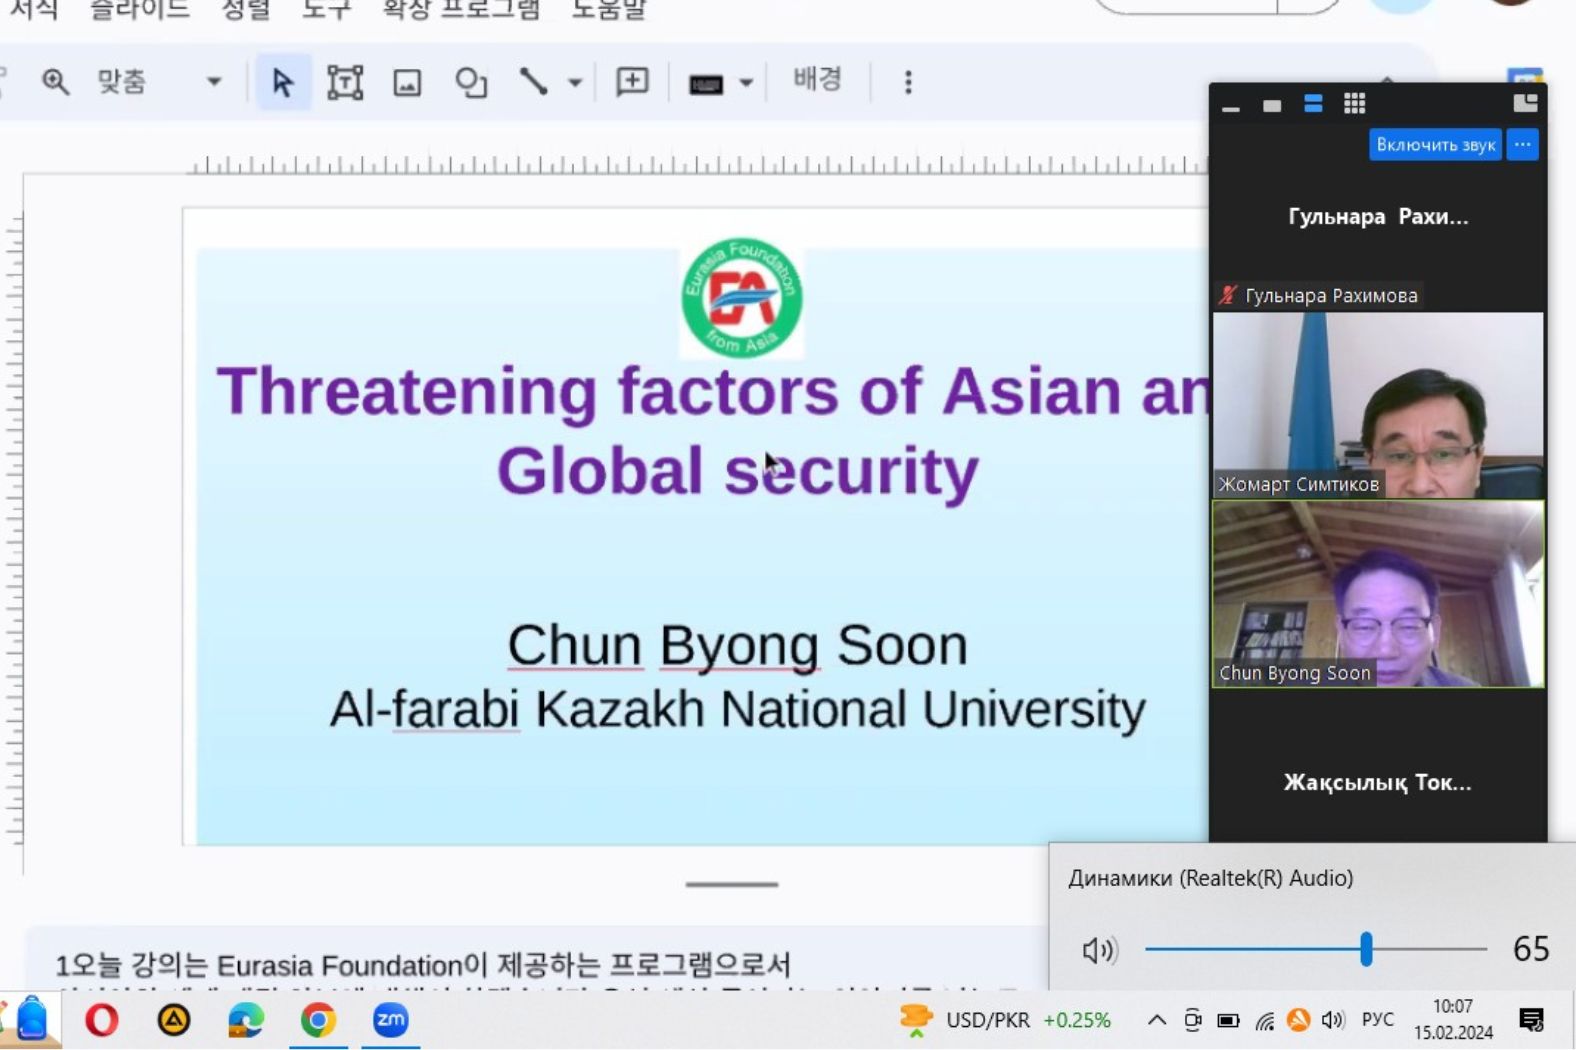Image resolution: width=1576 pixels, height=1050 pixels.
Task: Select Chun Byong Soon video thumbnail
Action: pyautogui.click(x=1377, y=594)
